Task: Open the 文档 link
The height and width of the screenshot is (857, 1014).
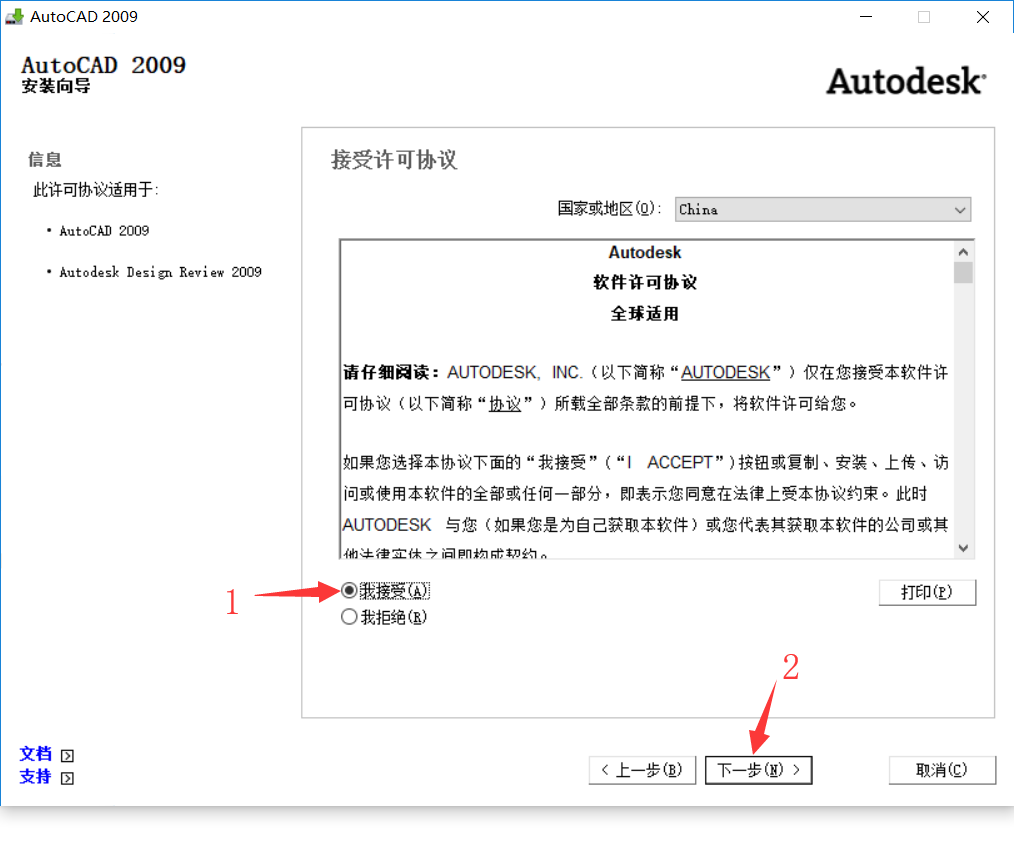Action: pos(35,754)
